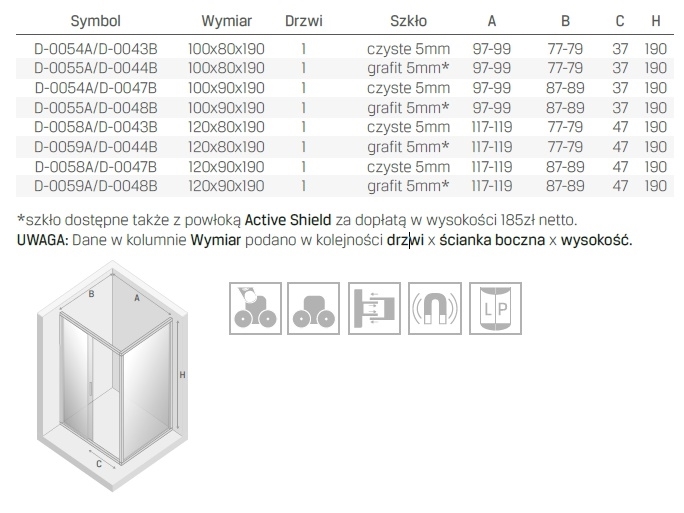Click the Drzwi column header

(x=304, y=21)
